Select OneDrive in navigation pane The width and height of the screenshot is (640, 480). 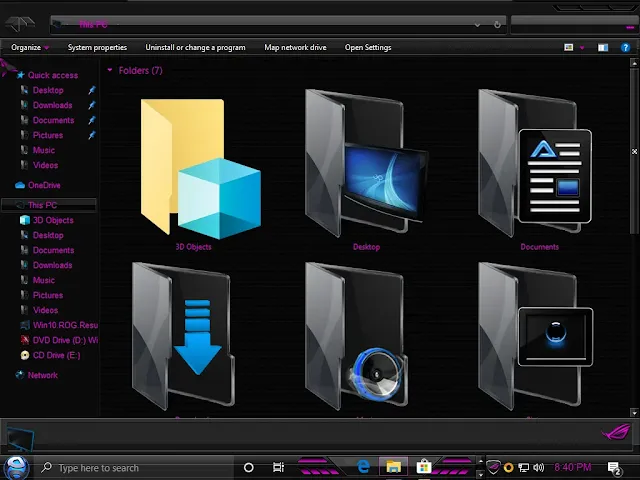click(44, 185)
